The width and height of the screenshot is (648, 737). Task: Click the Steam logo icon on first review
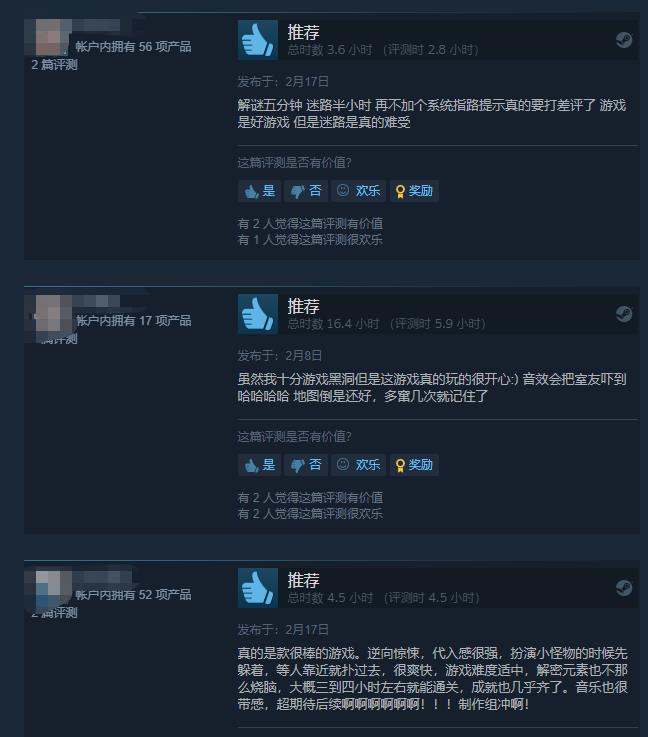pos(624,40)
